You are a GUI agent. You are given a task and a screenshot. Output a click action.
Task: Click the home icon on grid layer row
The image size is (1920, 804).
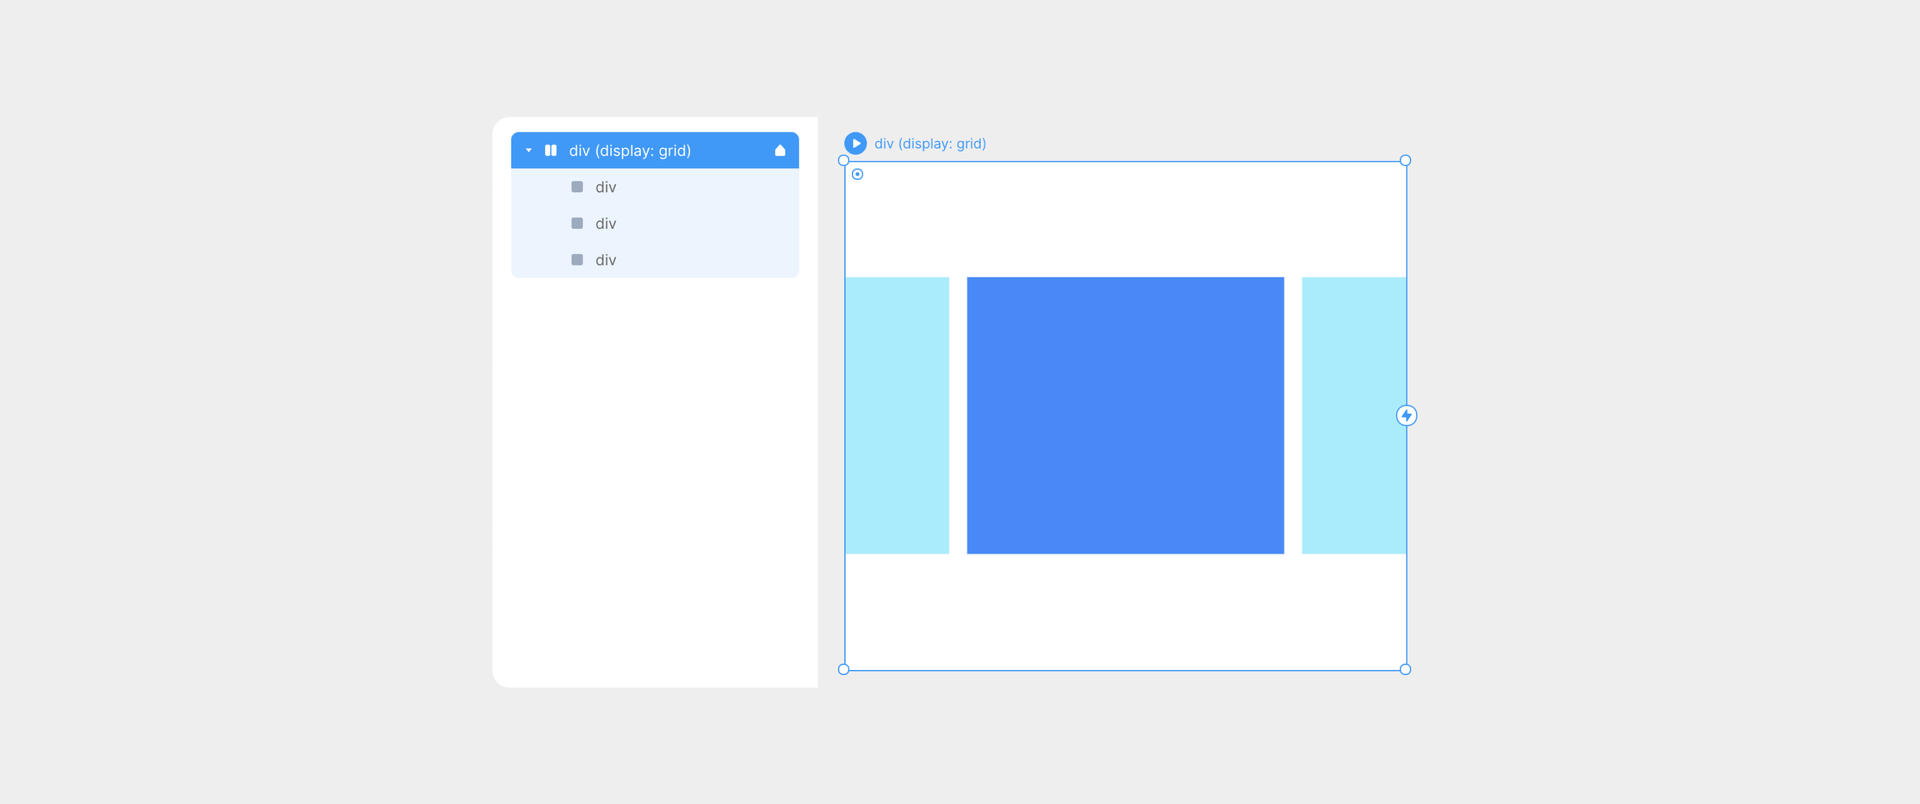[780, 150]
